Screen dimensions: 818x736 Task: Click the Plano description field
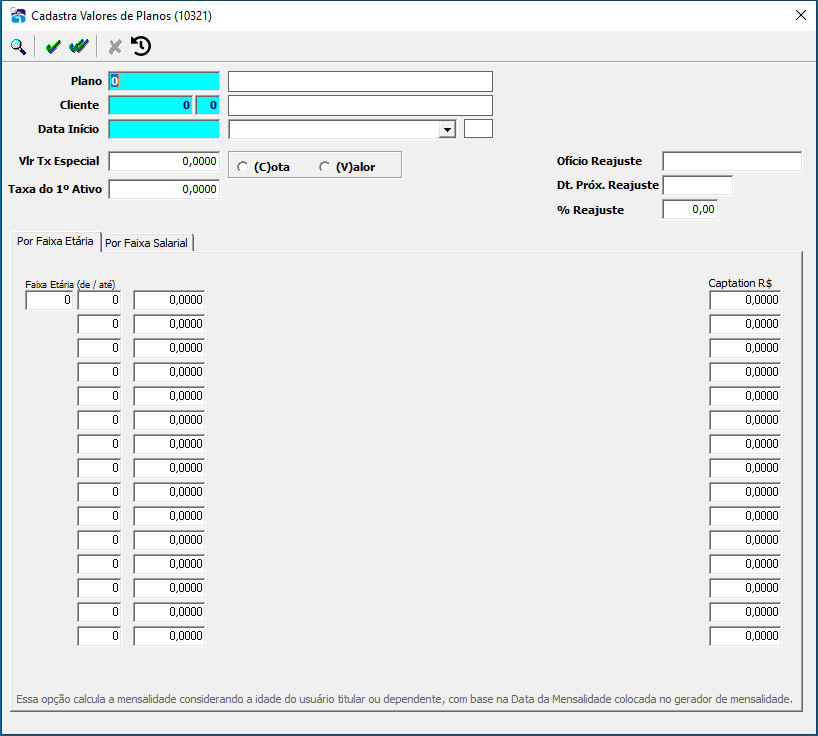coord(360,81)
